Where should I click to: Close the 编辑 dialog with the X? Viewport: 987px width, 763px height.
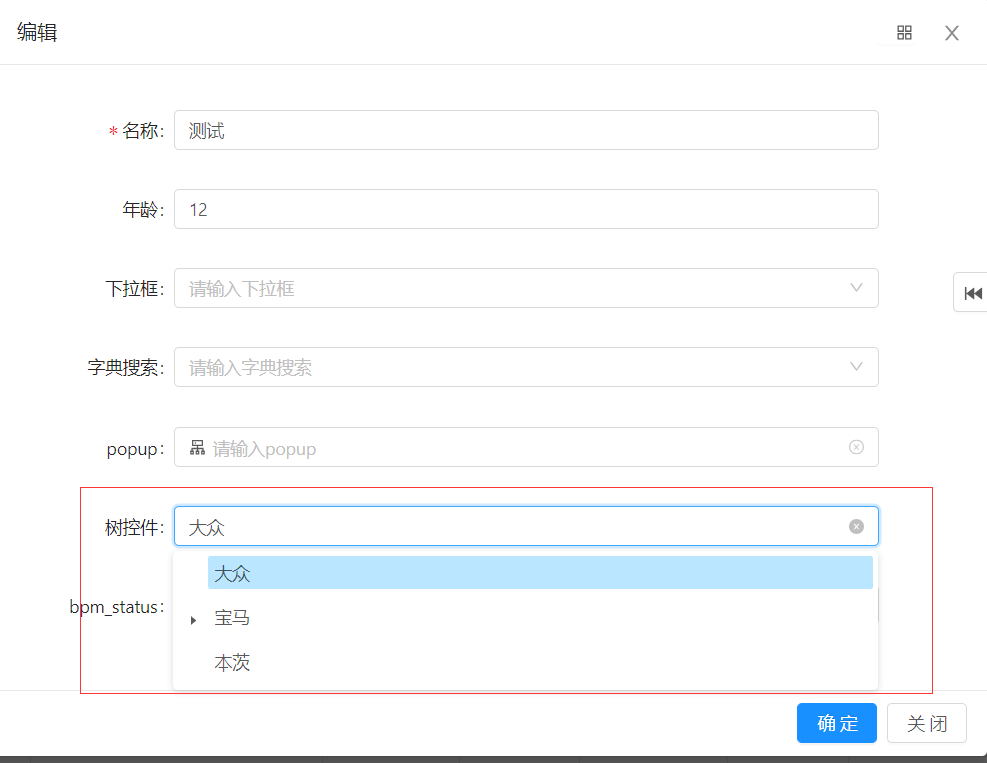(x=951, y=33)
